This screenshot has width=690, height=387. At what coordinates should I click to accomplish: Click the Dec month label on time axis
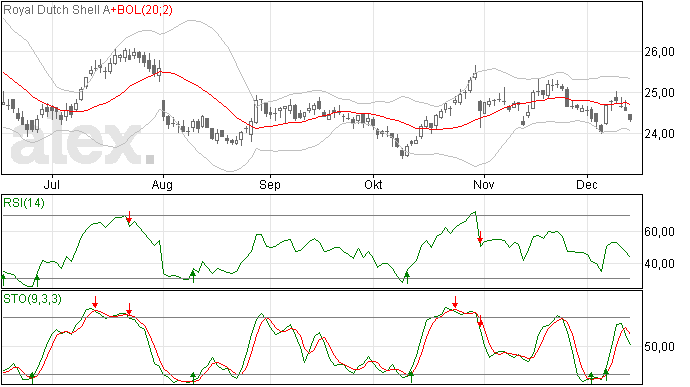(587, 184)
